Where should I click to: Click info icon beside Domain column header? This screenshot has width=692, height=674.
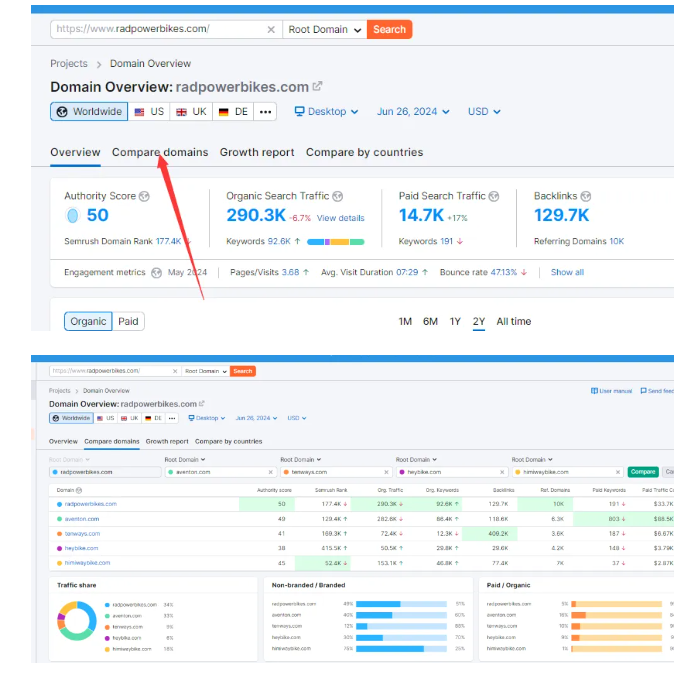coord(79,490)
